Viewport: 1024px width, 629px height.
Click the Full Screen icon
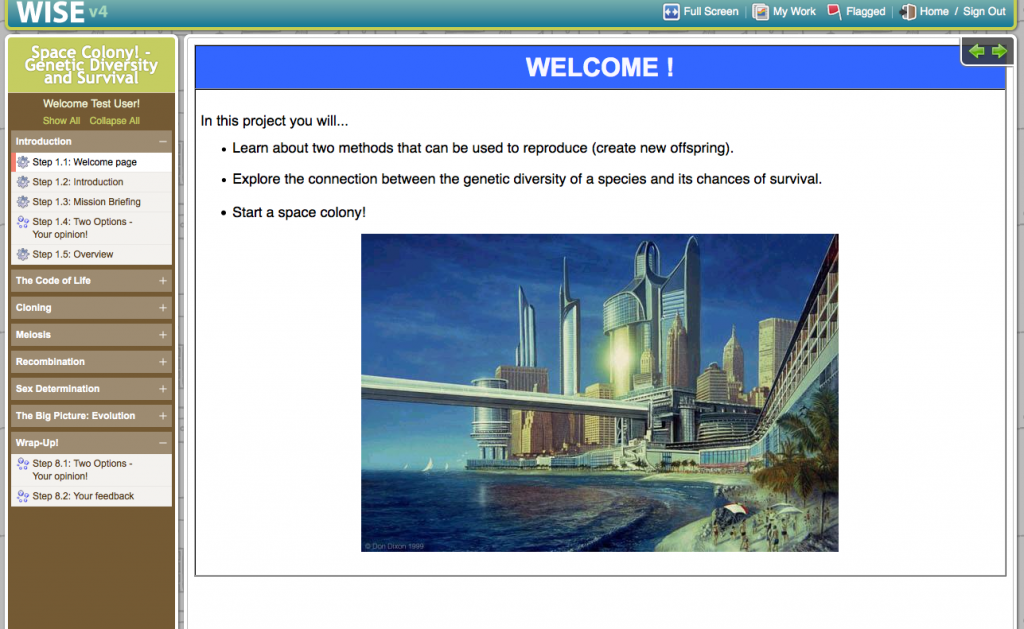coord(671,12)
